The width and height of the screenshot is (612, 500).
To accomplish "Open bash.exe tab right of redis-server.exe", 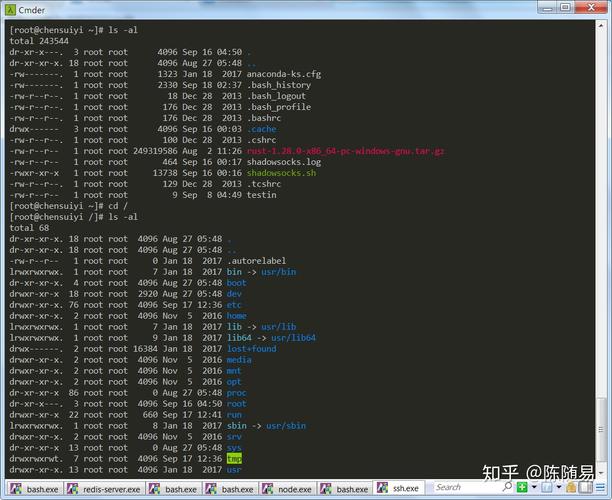I will click(x=173, y=488).
